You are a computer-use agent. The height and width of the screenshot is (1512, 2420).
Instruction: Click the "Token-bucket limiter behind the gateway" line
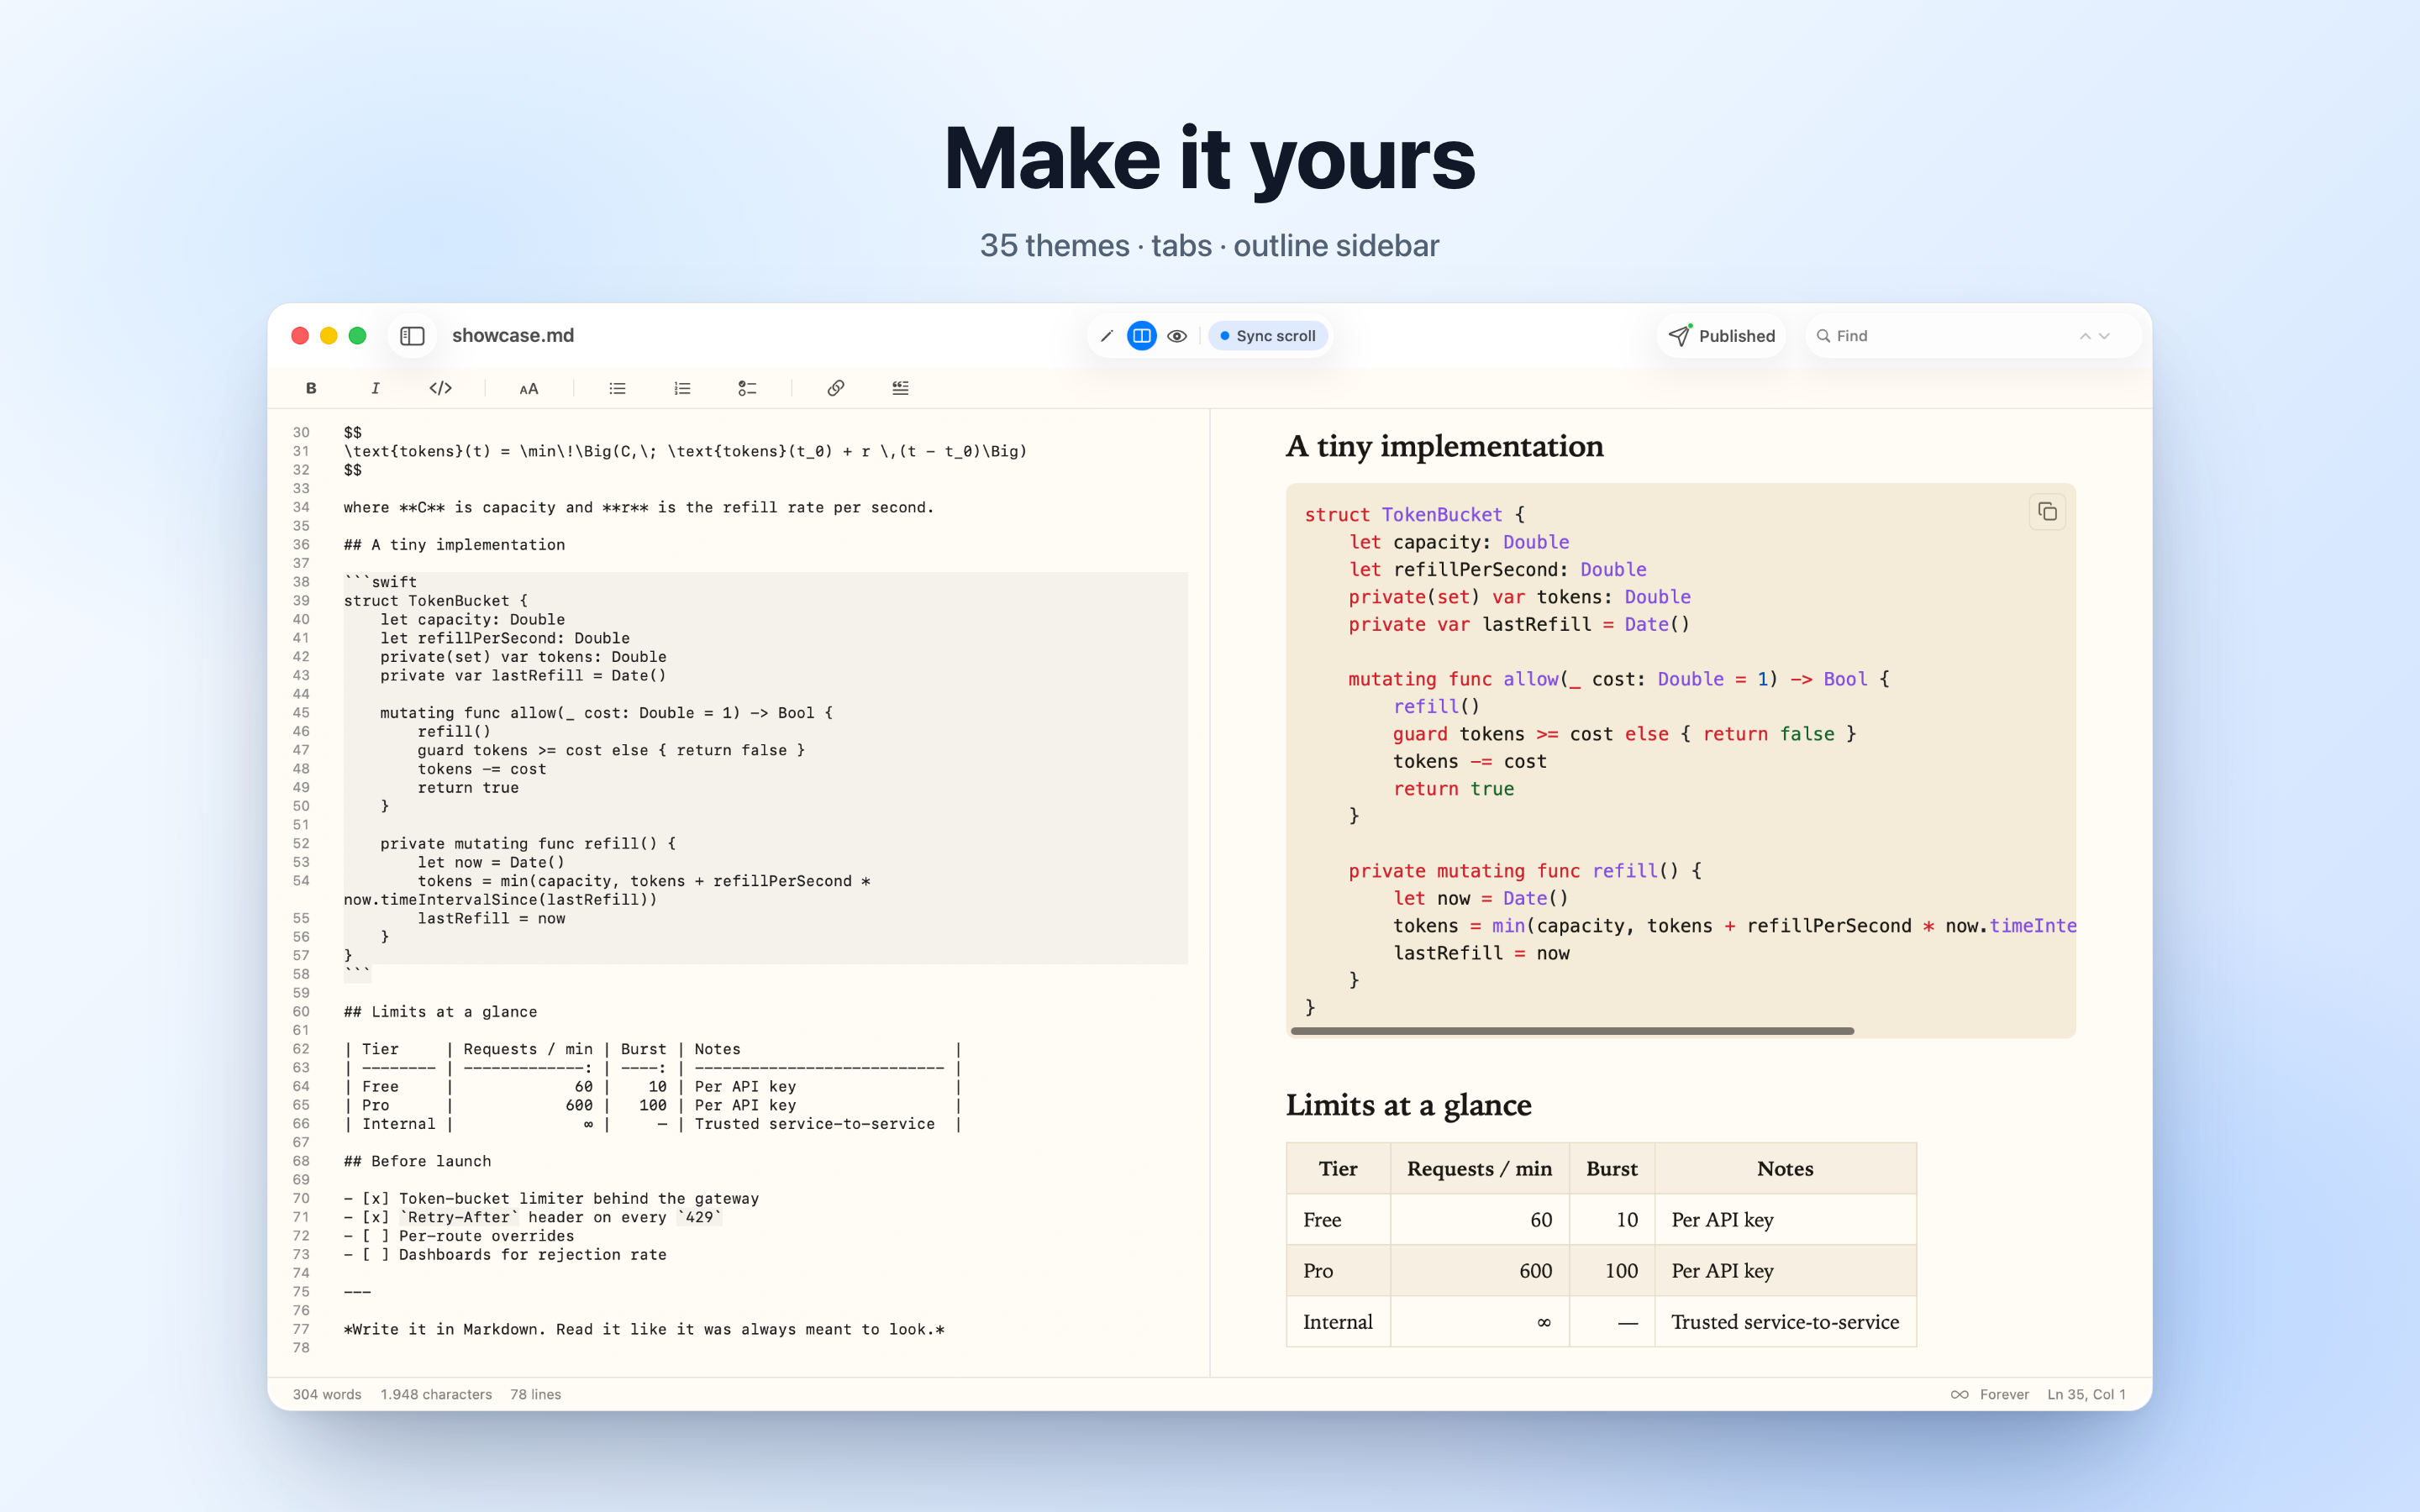click(x=551, y=1199)
